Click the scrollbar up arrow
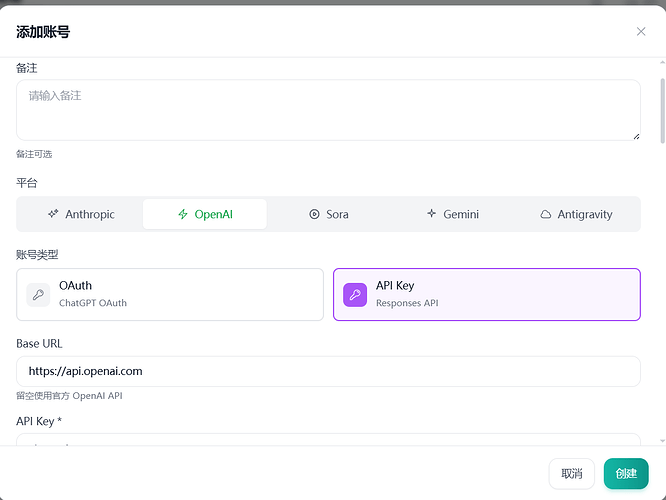 [663, 62]
